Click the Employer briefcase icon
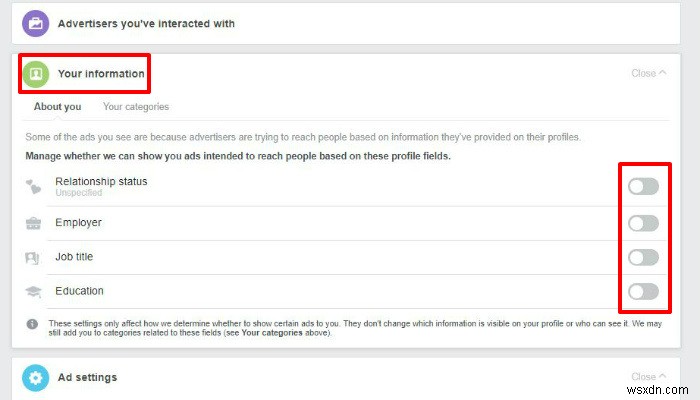This screenshot has width=700, height=400. pos(34,223)
